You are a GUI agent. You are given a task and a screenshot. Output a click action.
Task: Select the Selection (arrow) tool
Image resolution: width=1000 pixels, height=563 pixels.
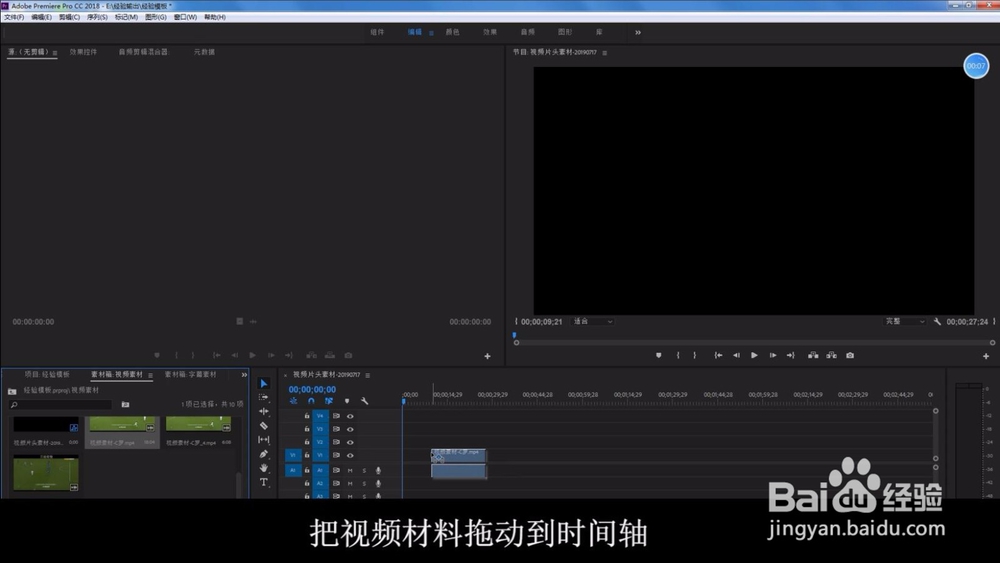(263, 383)
